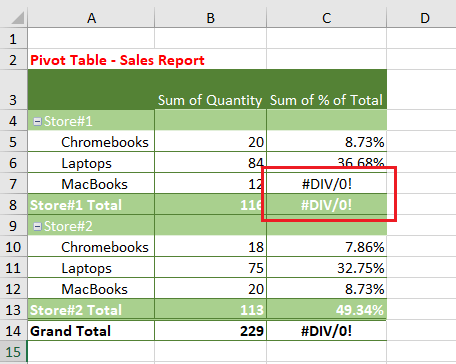Select column C header

pyautogui.click(x=327, y=18)
